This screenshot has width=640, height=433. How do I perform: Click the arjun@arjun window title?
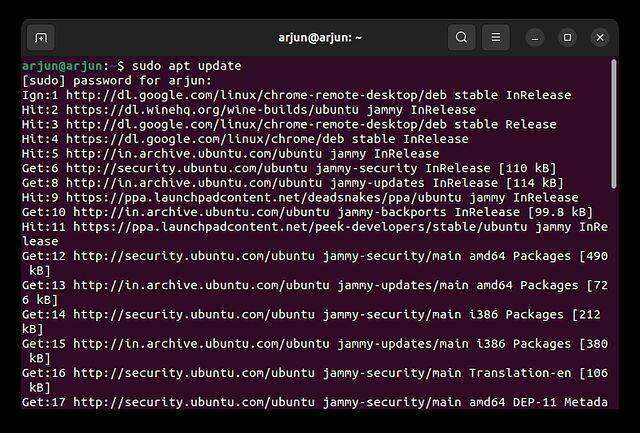(320, 38)
